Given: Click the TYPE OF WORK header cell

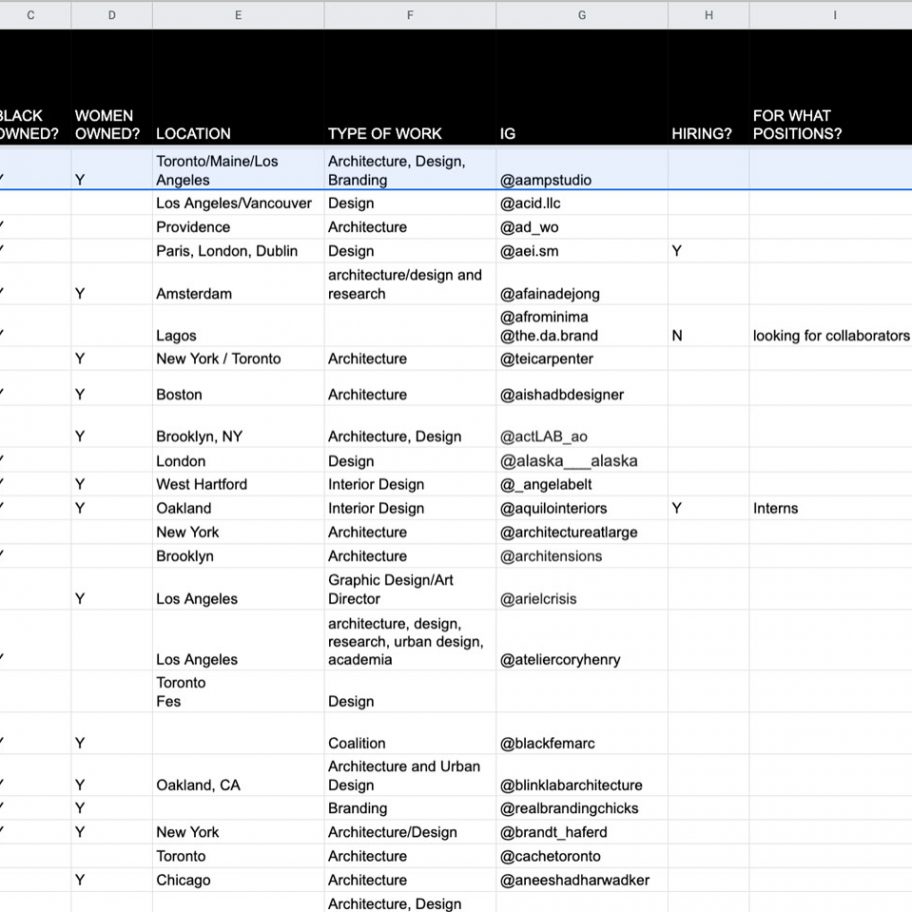Looking at the screenshot, I should click(x=410, y=87).
